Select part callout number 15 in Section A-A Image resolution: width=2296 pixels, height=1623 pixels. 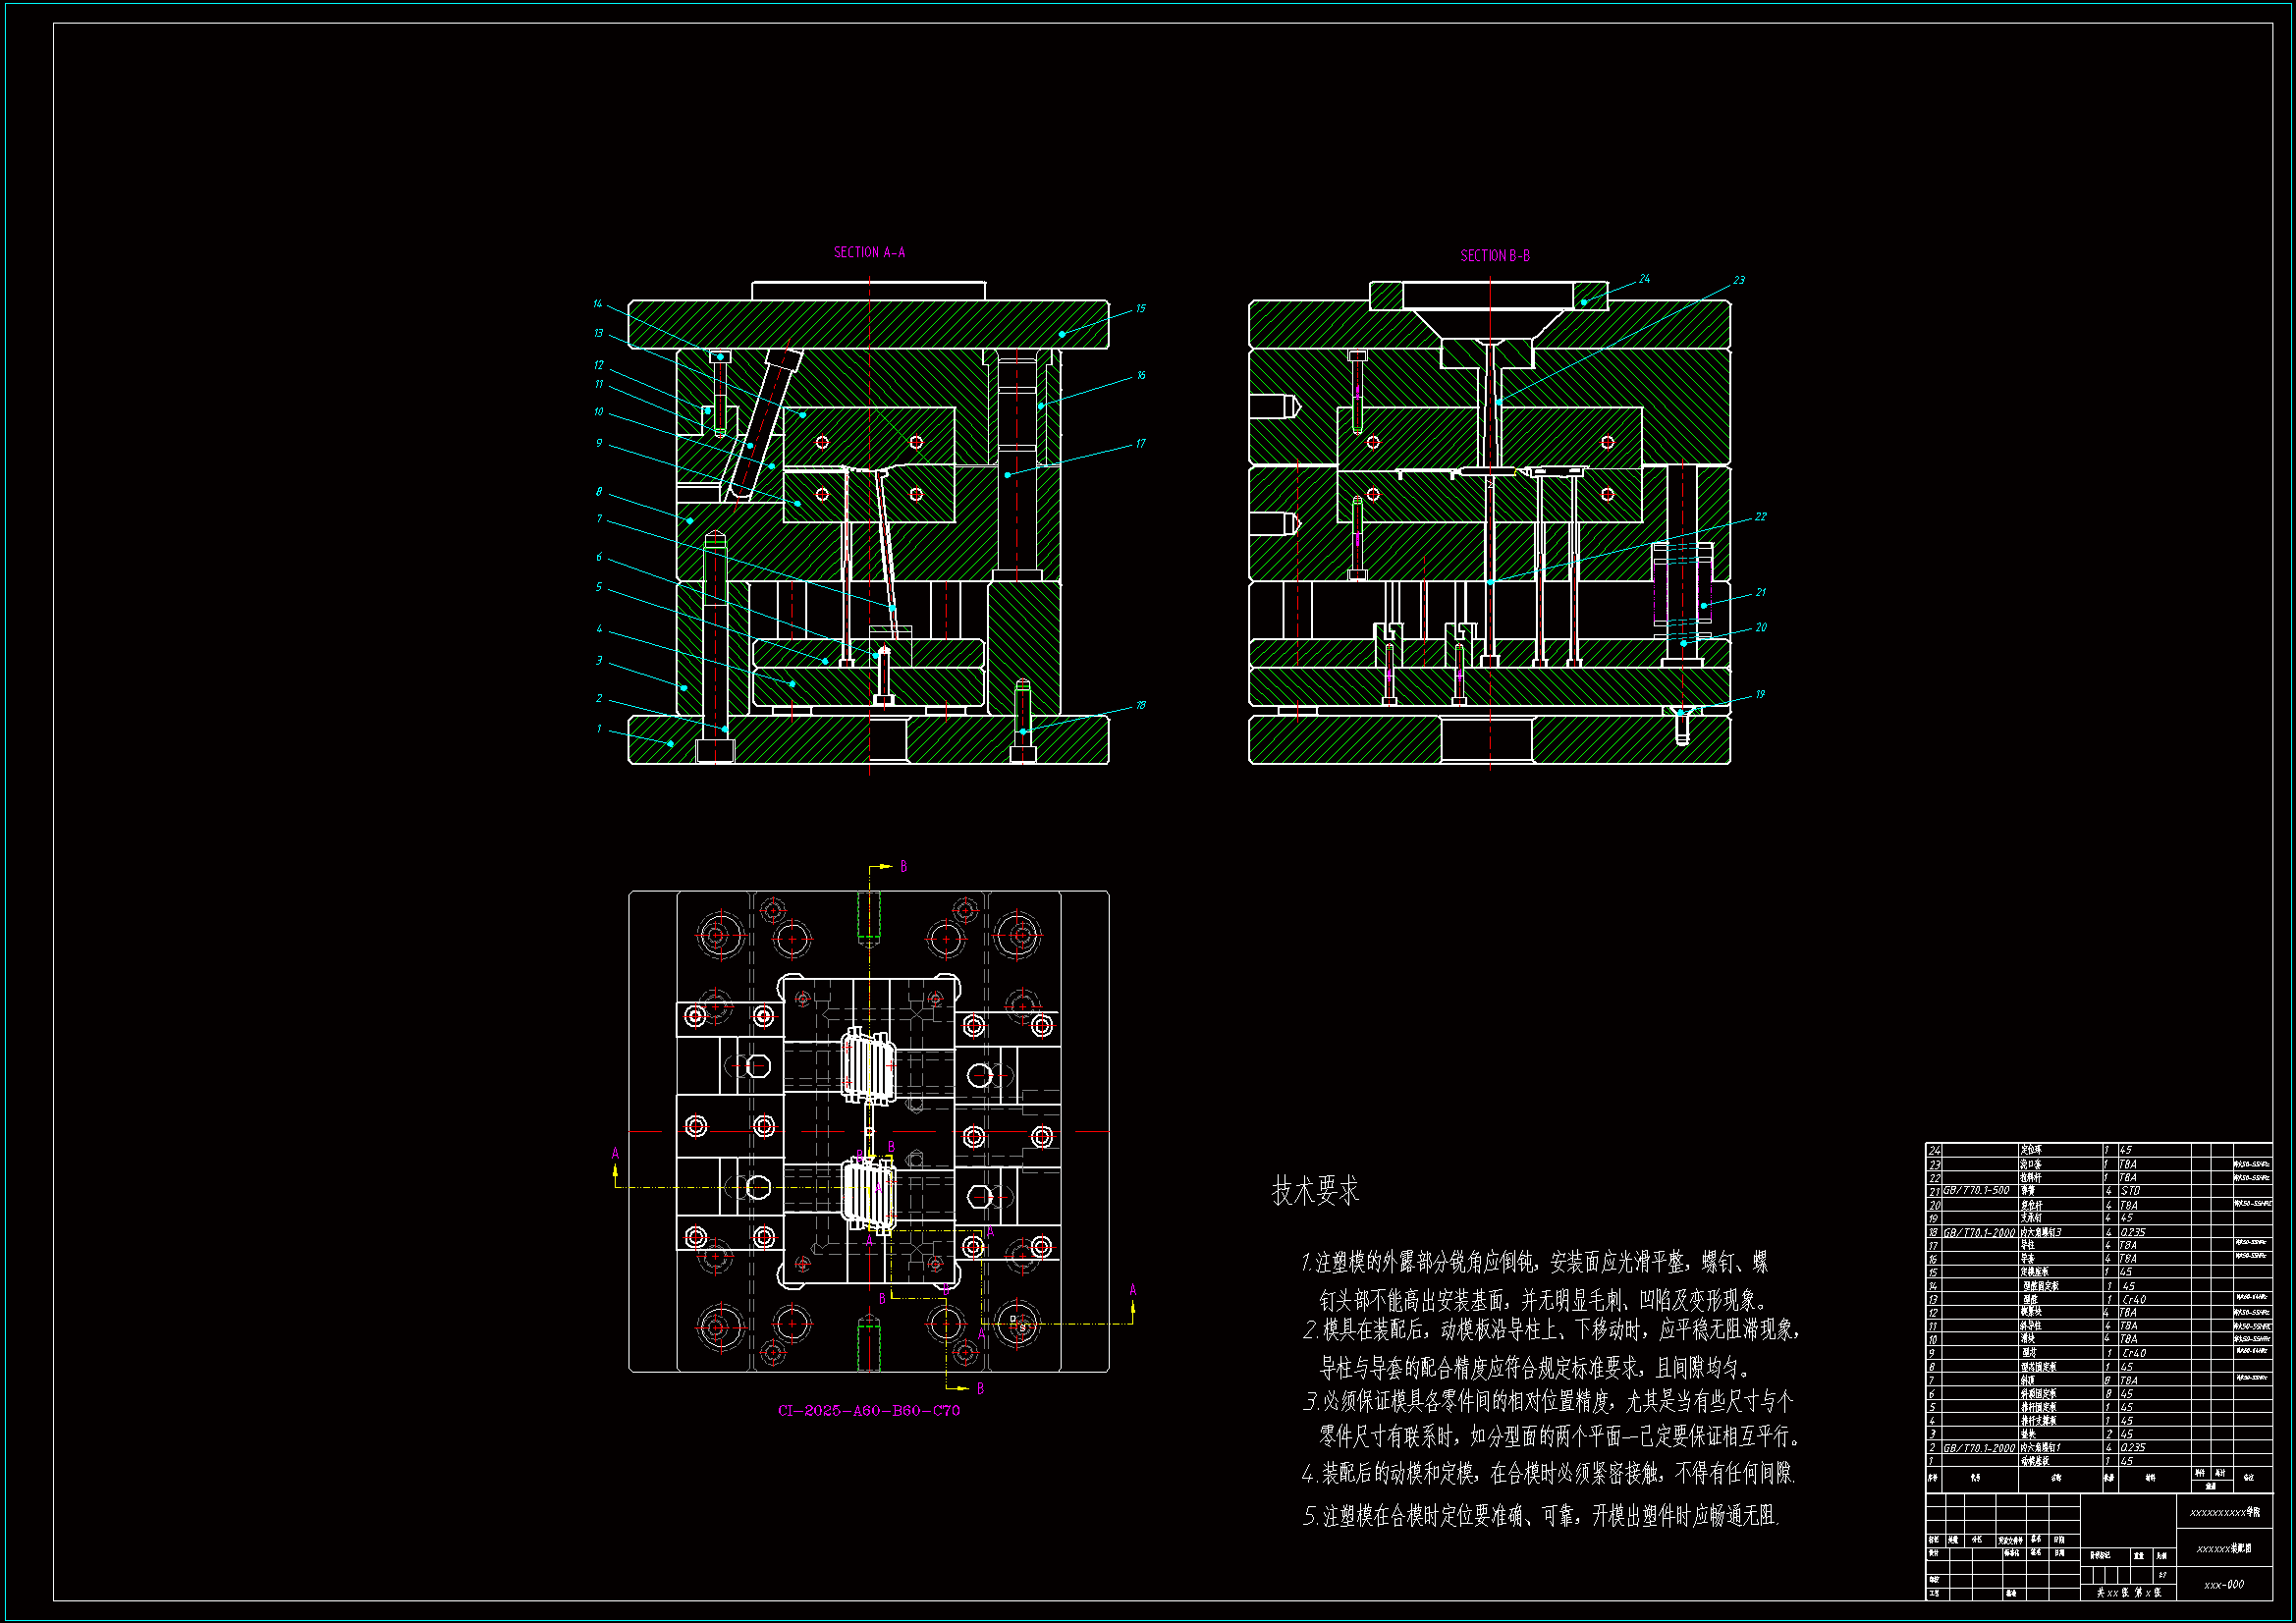[x=1140, y=309]
